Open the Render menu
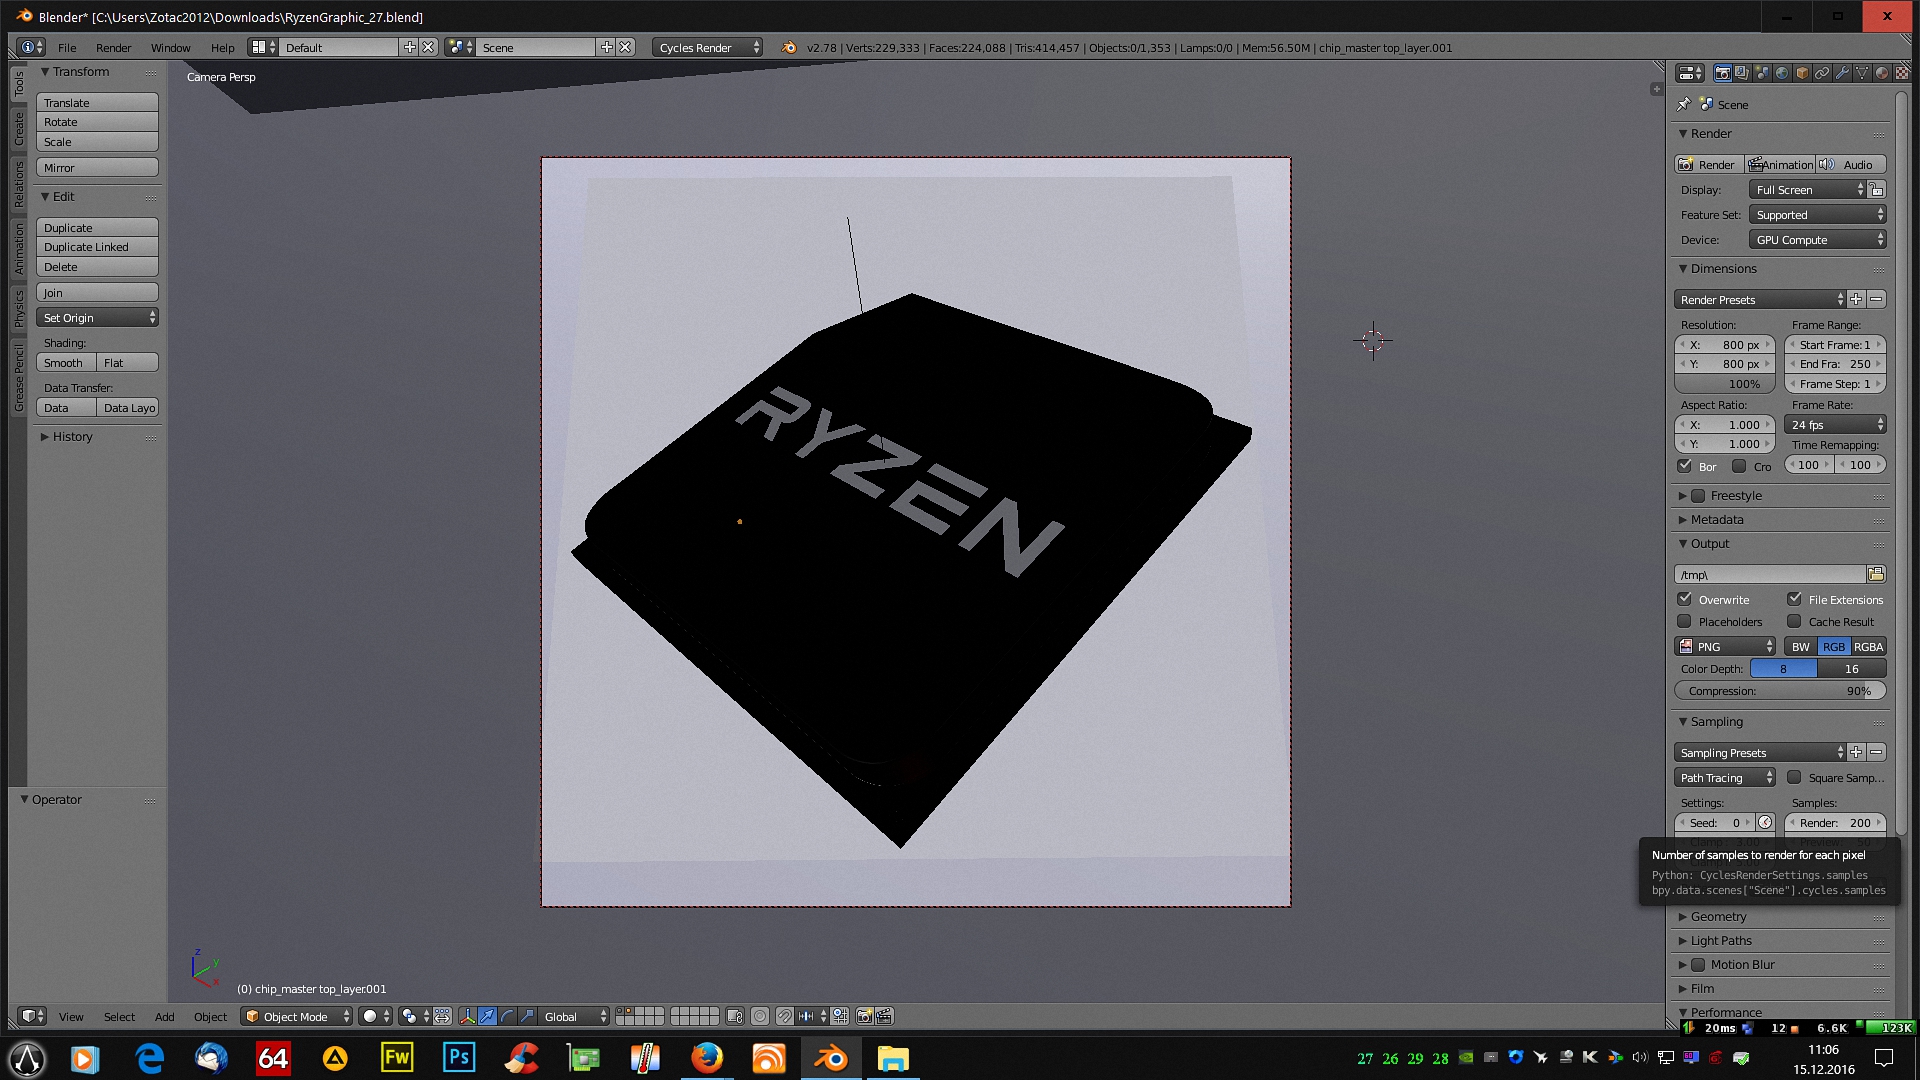The image size is (1920, 1080). (x=113, y=47)
